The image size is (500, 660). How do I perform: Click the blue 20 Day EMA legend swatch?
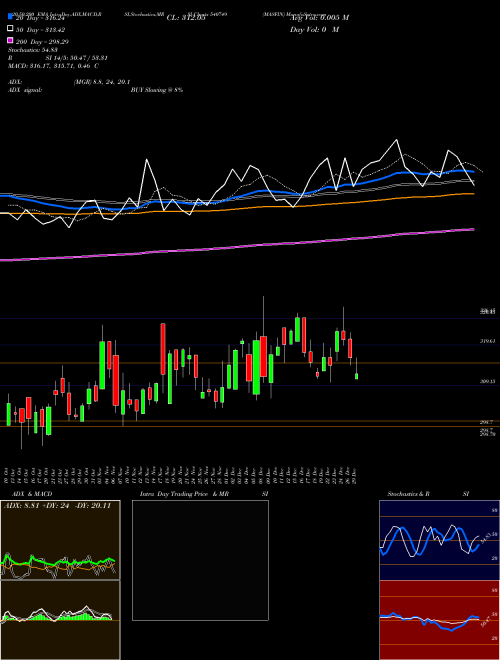[x=11, y=17]
